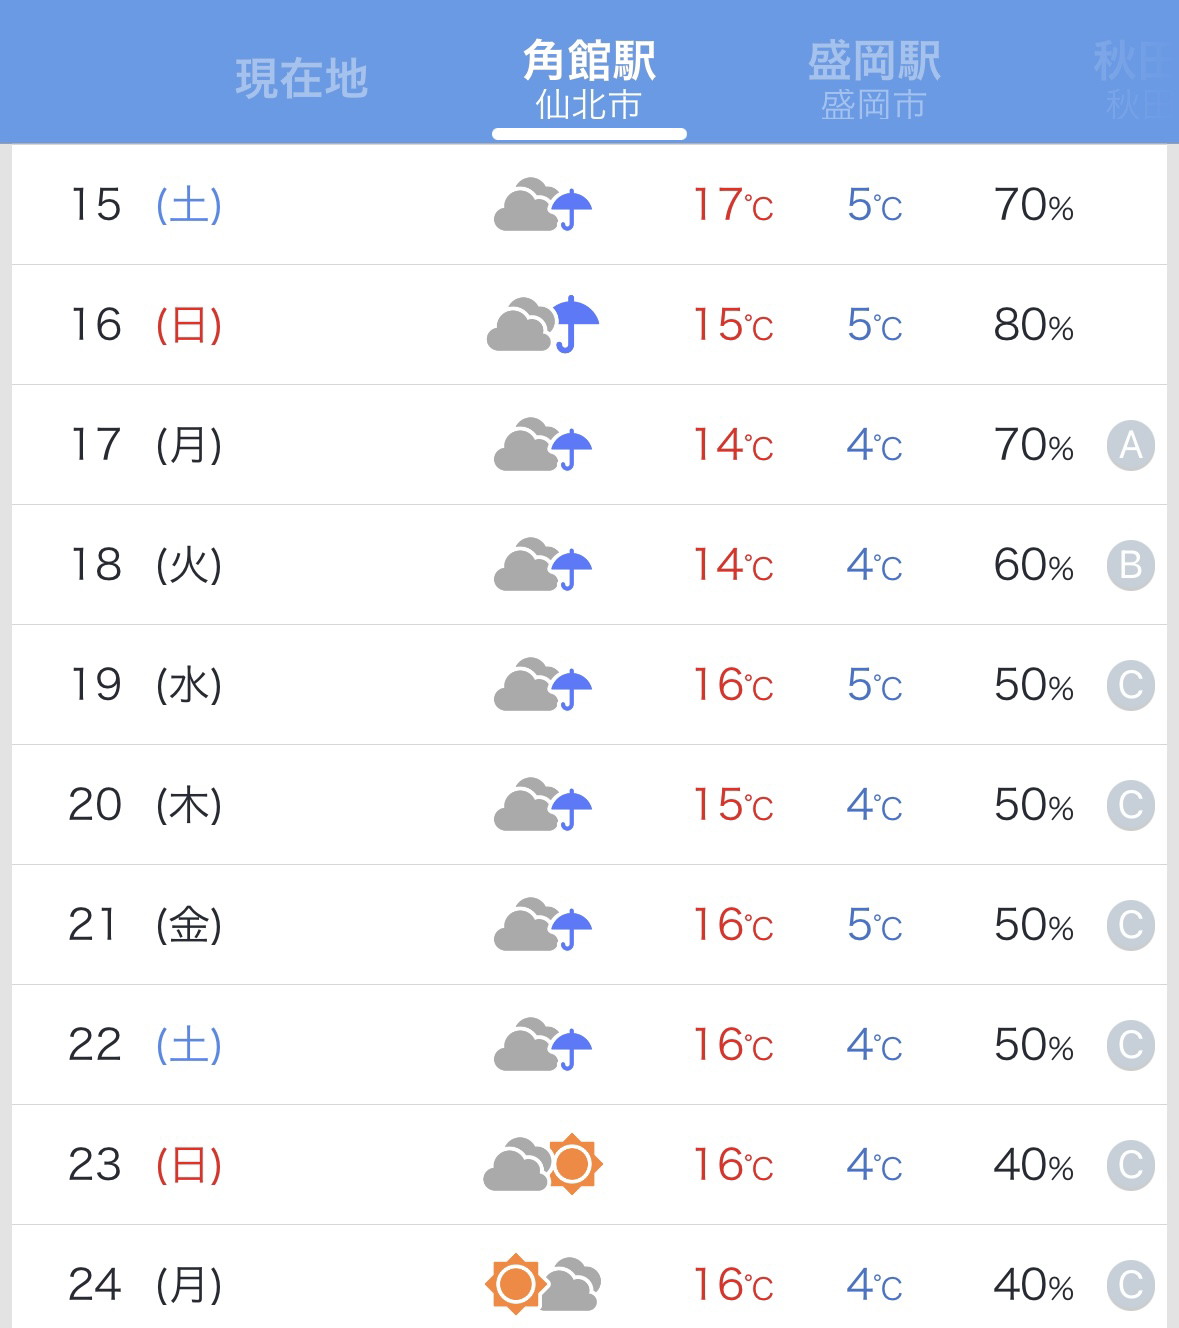1179x1328 pixels.
Task: Select the cloudy-then-sunny icon on the 23rd
Action: pos(543,1165)
